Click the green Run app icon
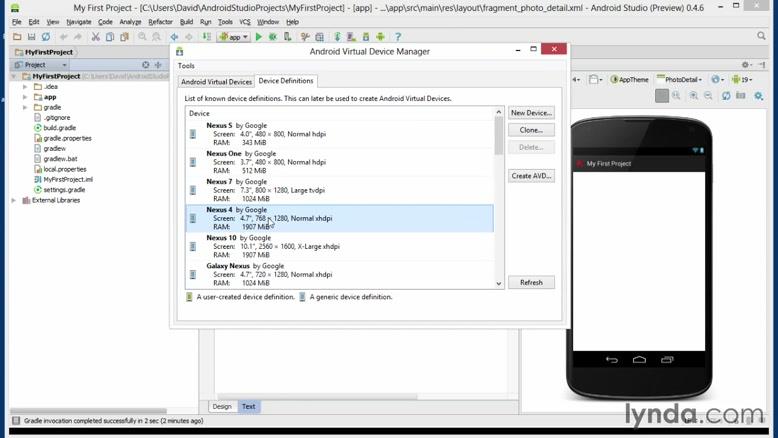The height and width of the screenshot is (438, 778). [x=258, y=37]
